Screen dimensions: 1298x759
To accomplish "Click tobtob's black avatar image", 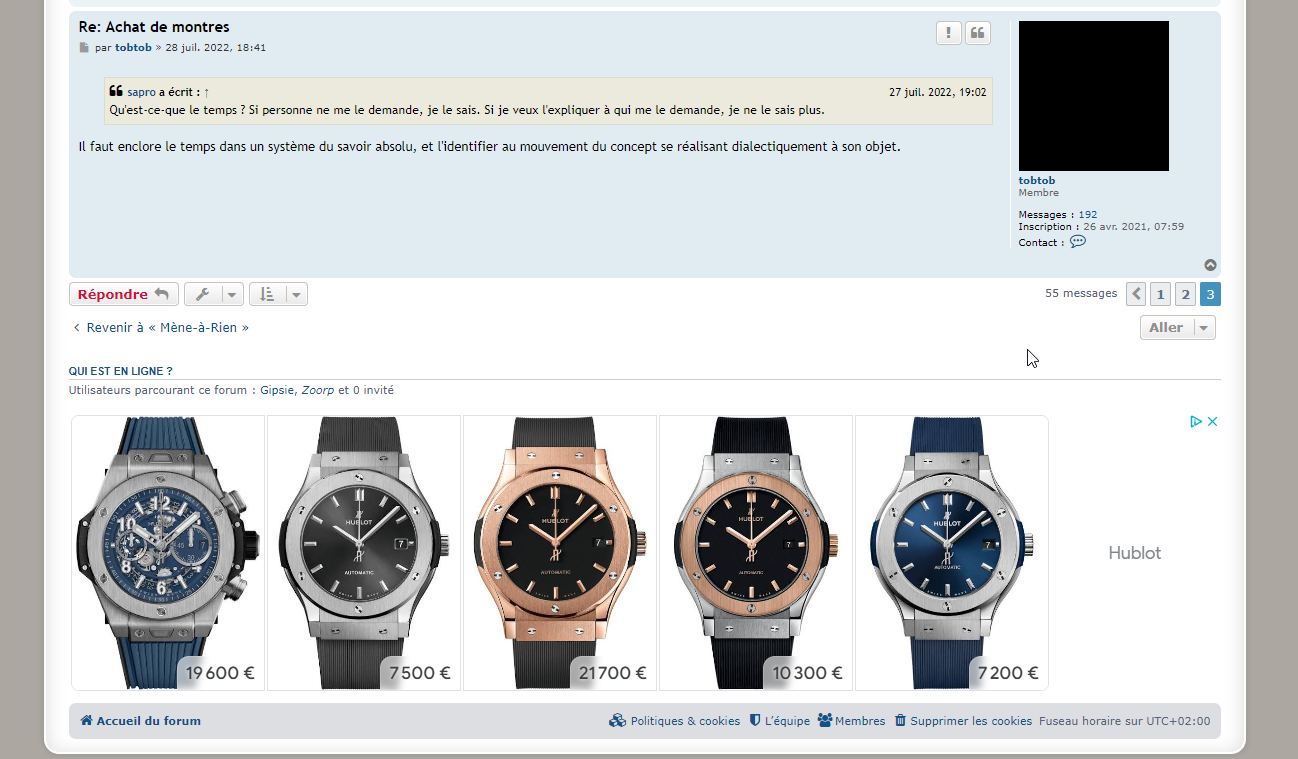I will click(1094, 96).
